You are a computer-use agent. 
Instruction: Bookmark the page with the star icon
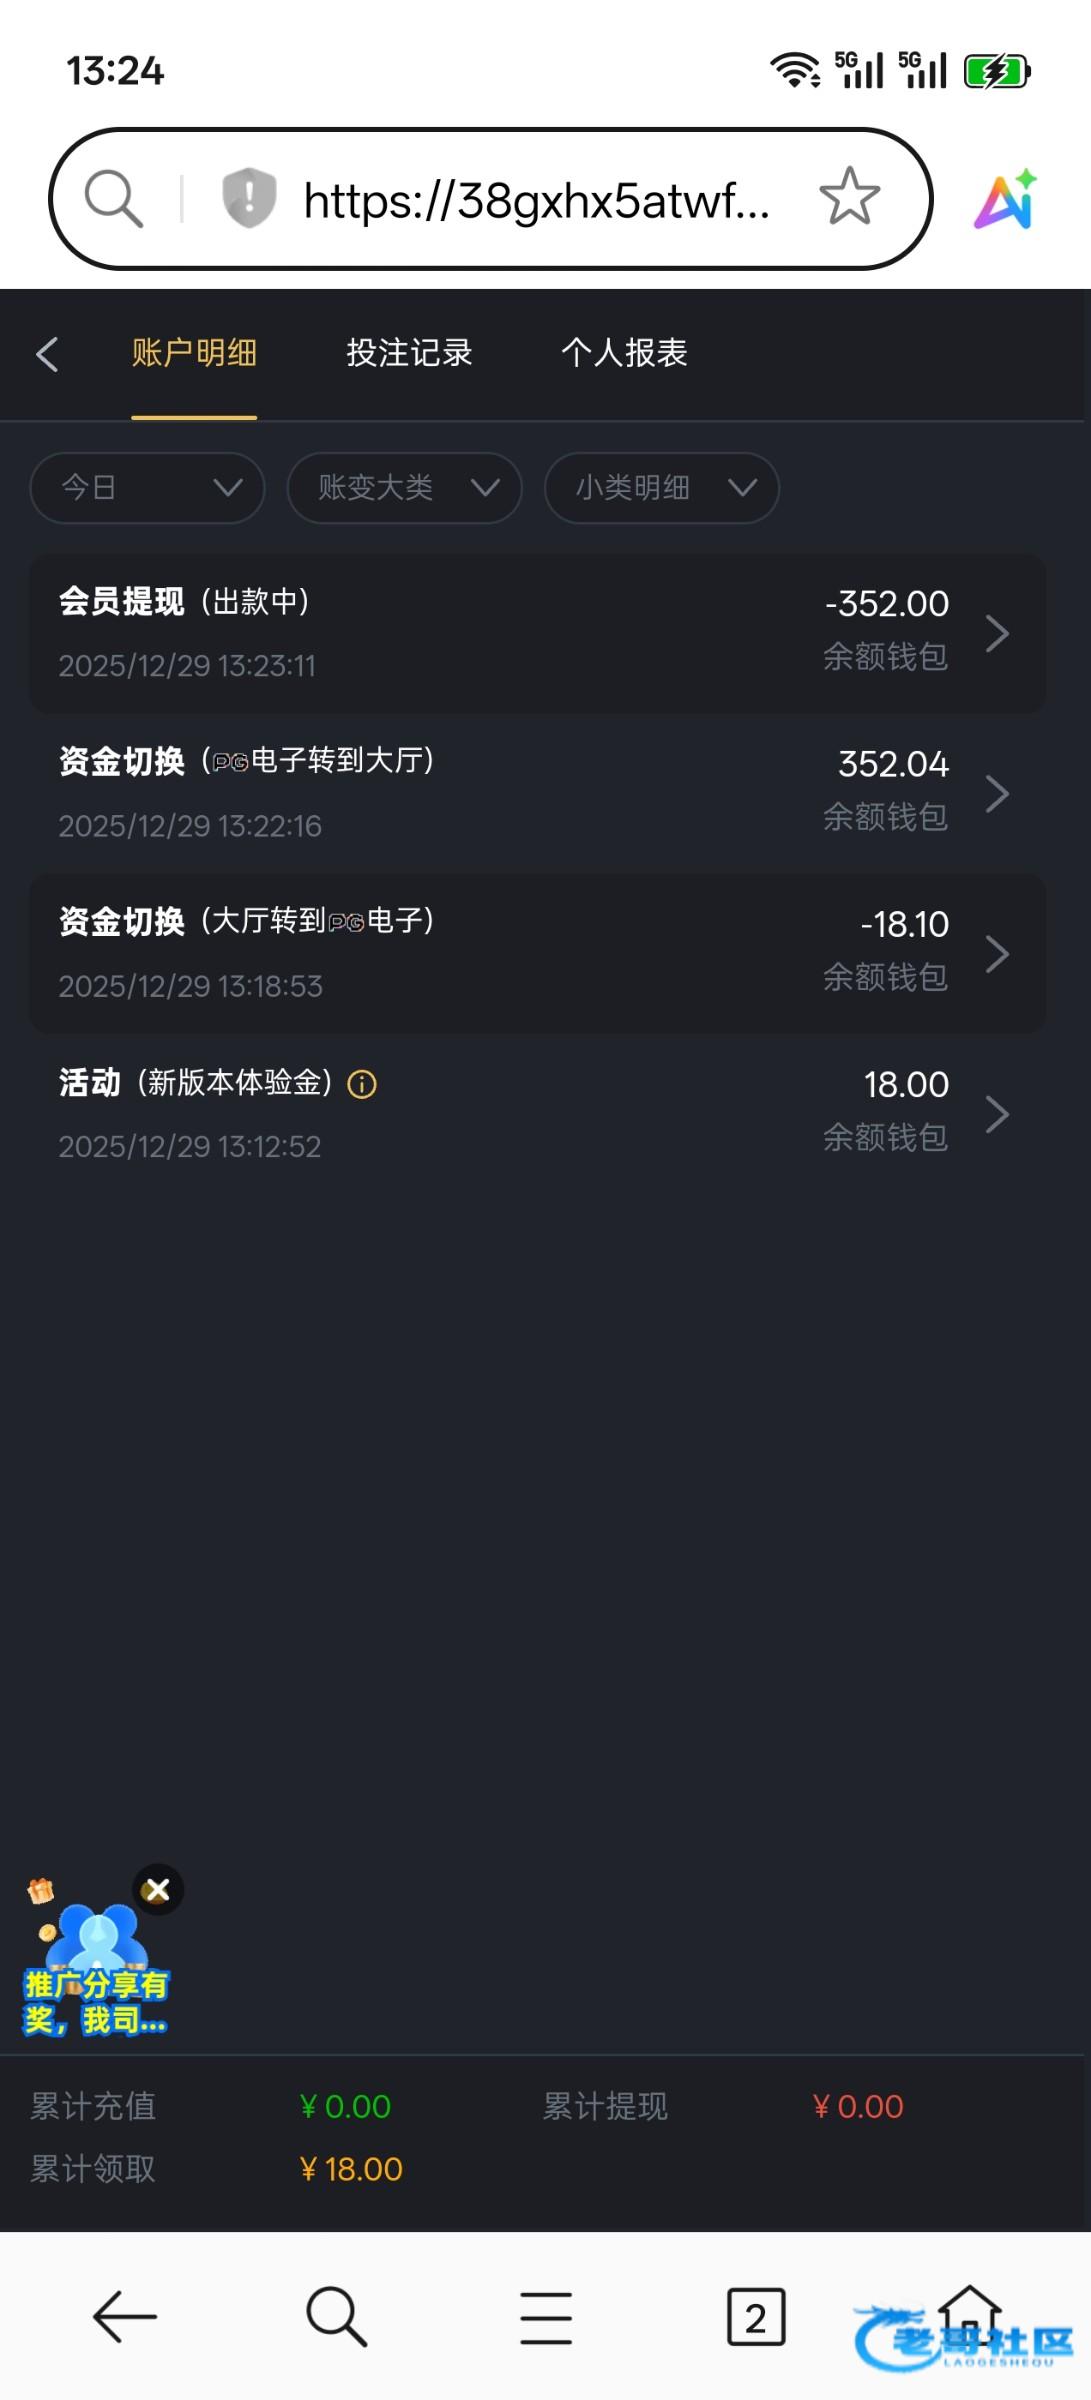[849, 197]
